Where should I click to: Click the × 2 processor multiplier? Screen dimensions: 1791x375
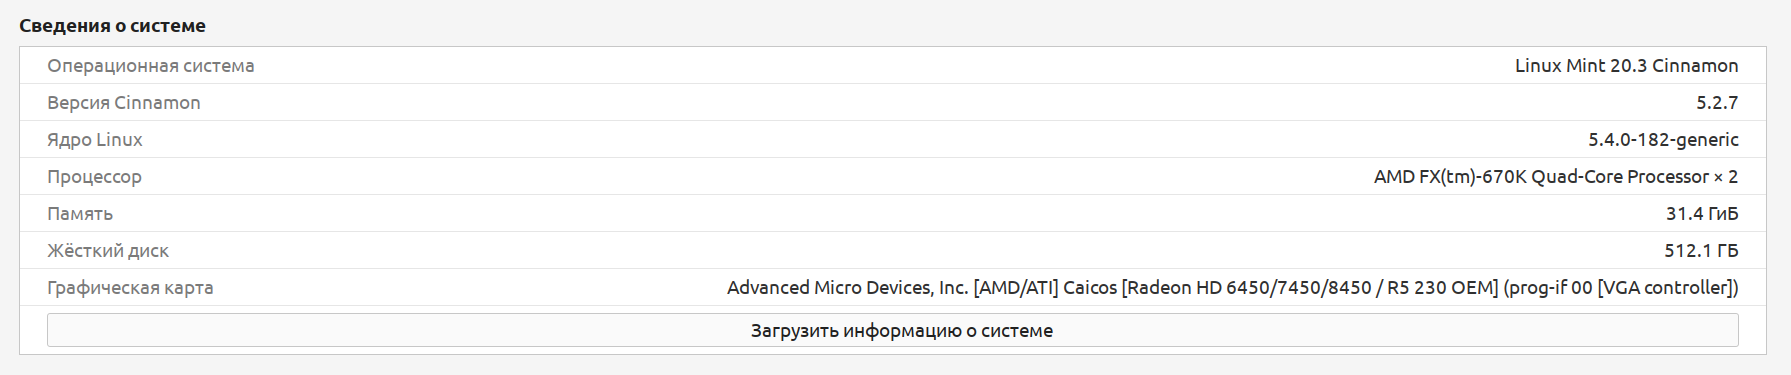click(1726, 177)
